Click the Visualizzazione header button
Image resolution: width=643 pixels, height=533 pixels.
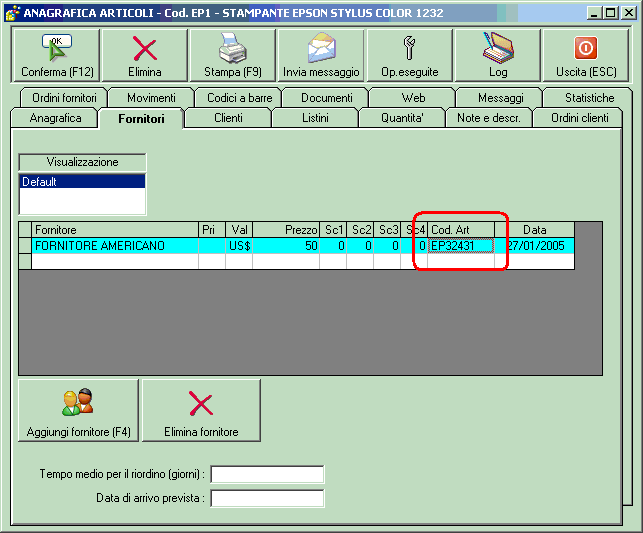pos(82,162)
